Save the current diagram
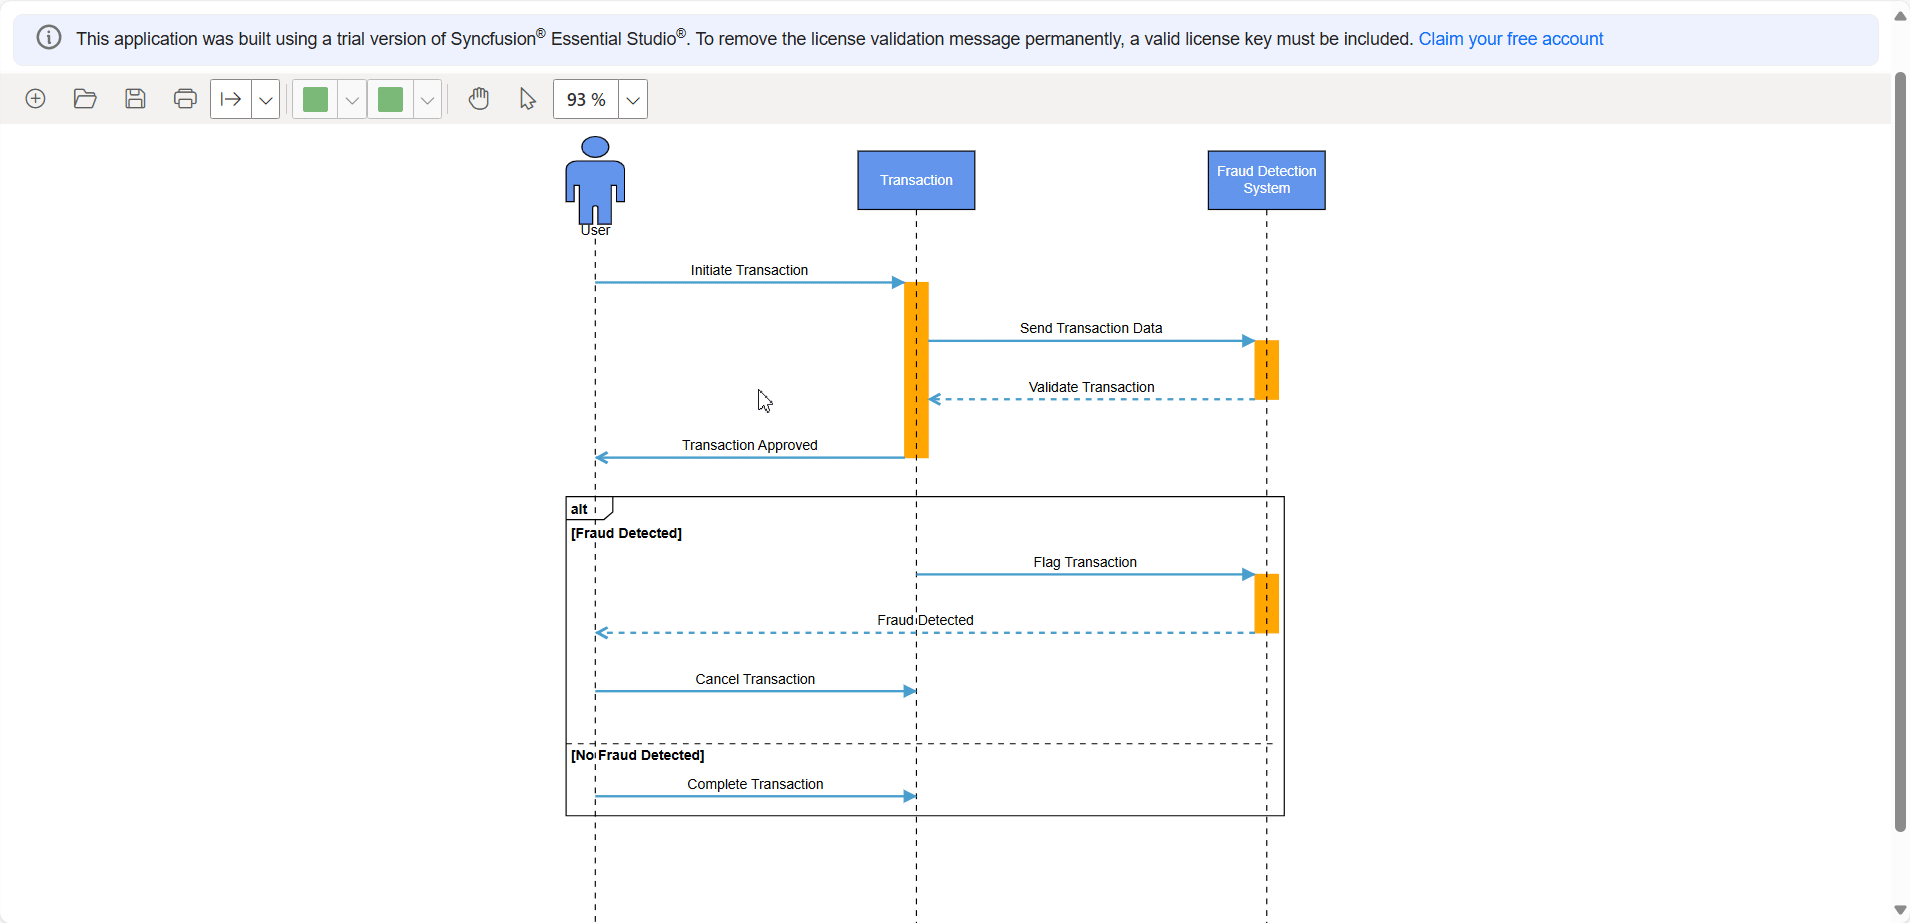The image size is (1910, 923). pos(135,98)
